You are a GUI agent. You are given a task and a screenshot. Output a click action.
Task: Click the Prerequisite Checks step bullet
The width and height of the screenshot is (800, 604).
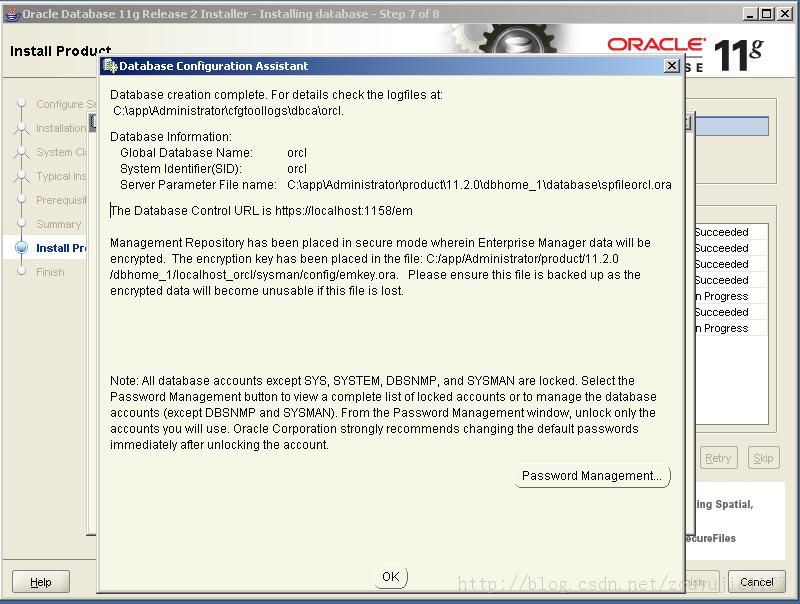click(x=21, y=199)
